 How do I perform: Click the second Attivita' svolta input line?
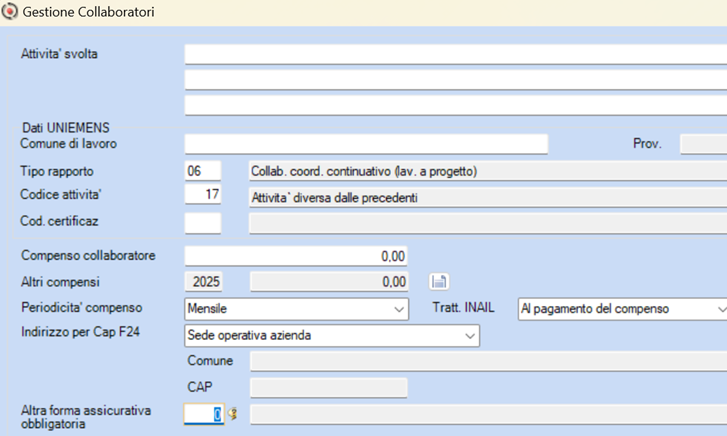(456, 80)
